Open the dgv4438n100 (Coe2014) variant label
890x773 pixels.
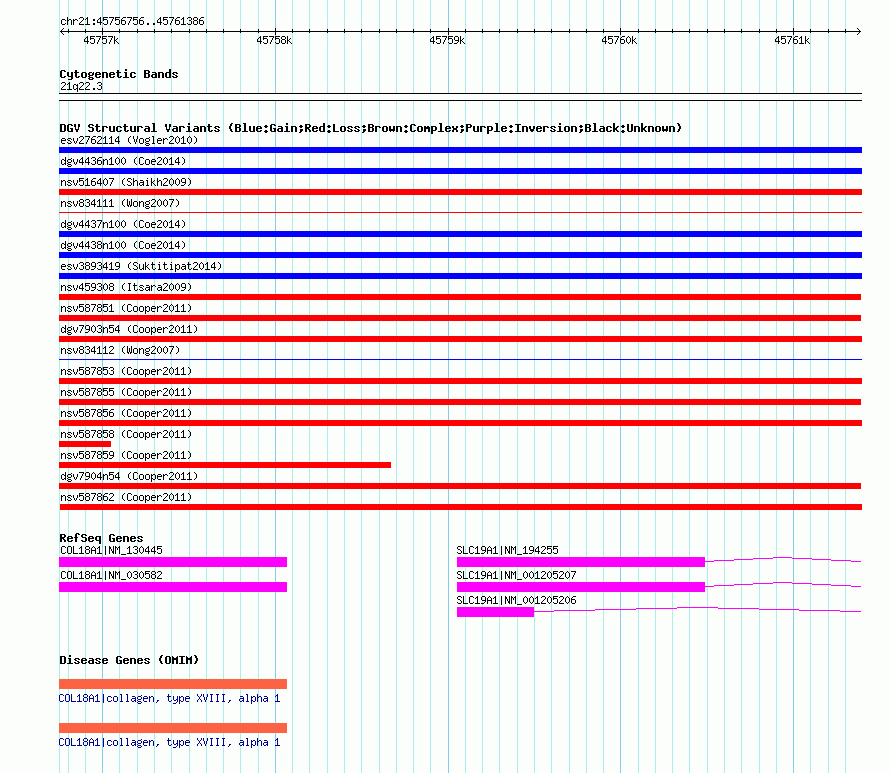(x=123, y=245)
